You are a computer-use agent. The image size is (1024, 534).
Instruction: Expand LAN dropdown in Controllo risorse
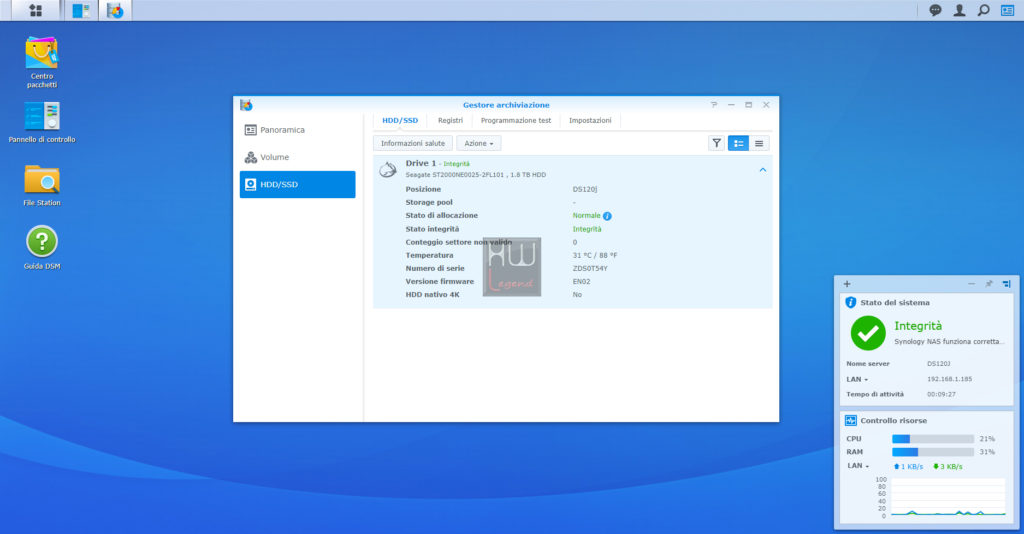pyautogui.click(x=858, y=466)
